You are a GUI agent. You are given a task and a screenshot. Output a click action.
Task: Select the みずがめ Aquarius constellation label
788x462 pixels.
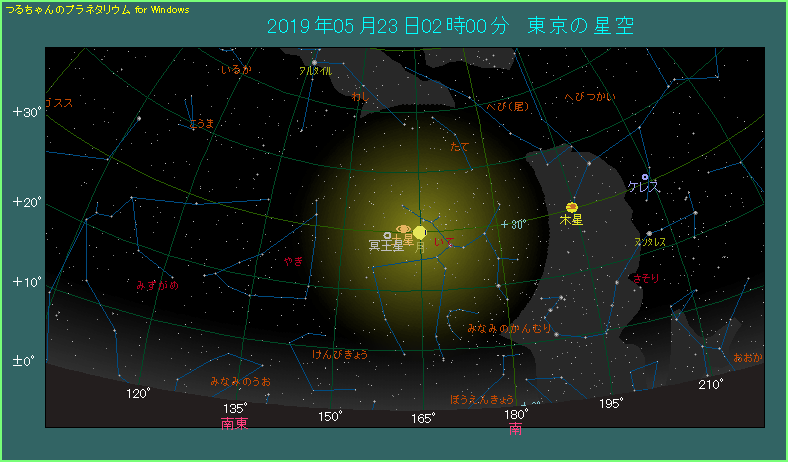tap(157, 285)
